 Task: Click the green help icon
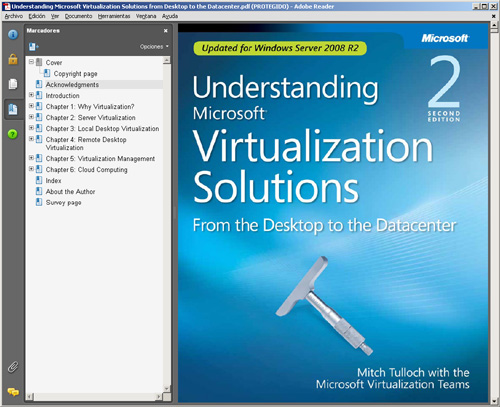click(13, 134)
